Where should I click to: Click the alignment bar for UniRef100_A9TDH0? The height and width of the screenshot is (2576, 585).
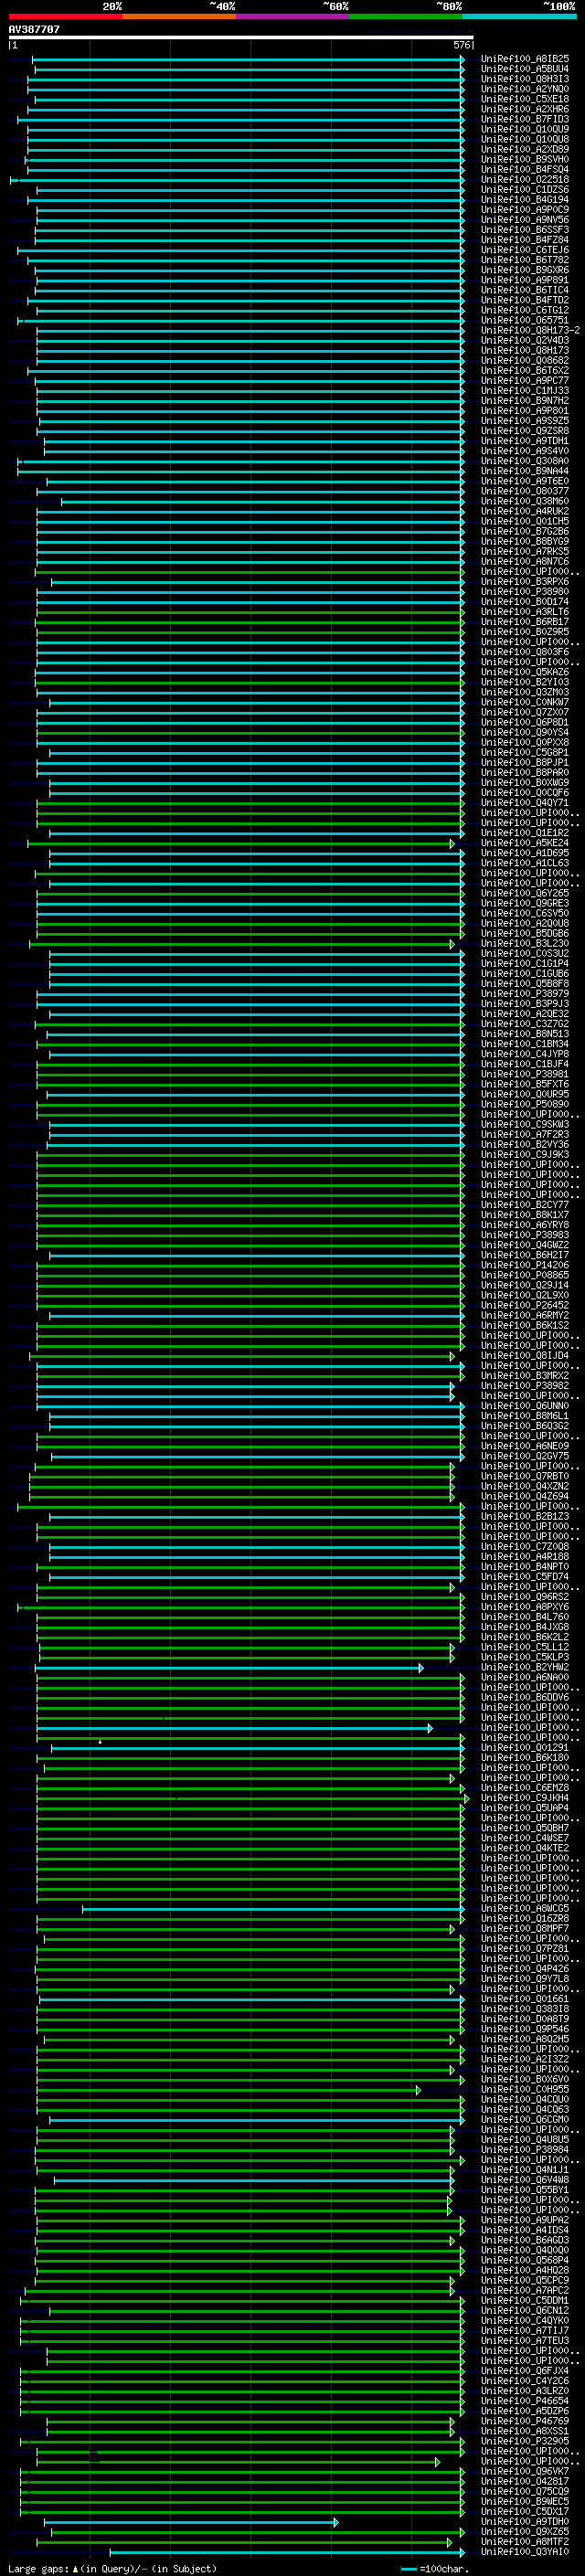[190, 2522]
